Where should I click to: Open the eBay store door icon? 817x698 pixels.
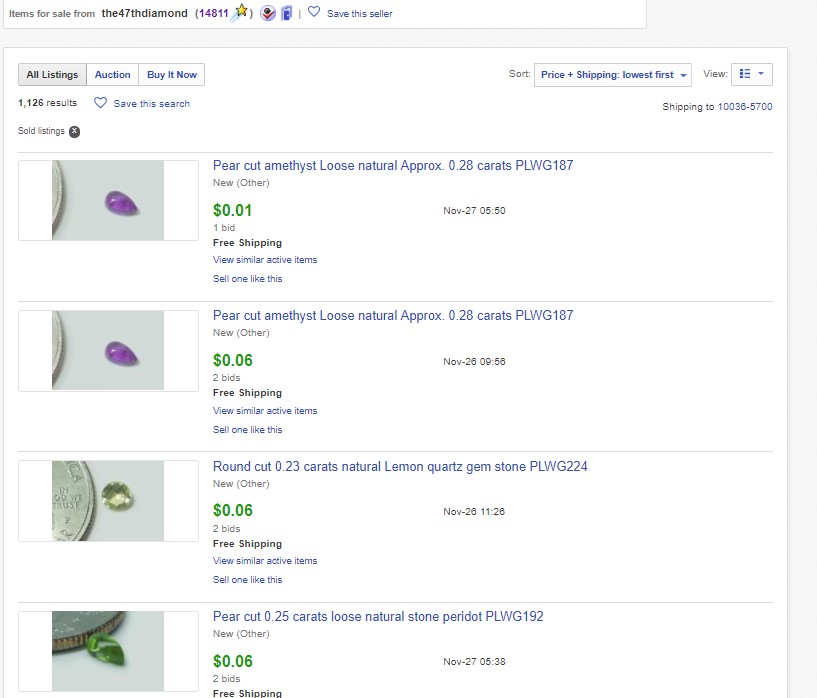point(287,13)
